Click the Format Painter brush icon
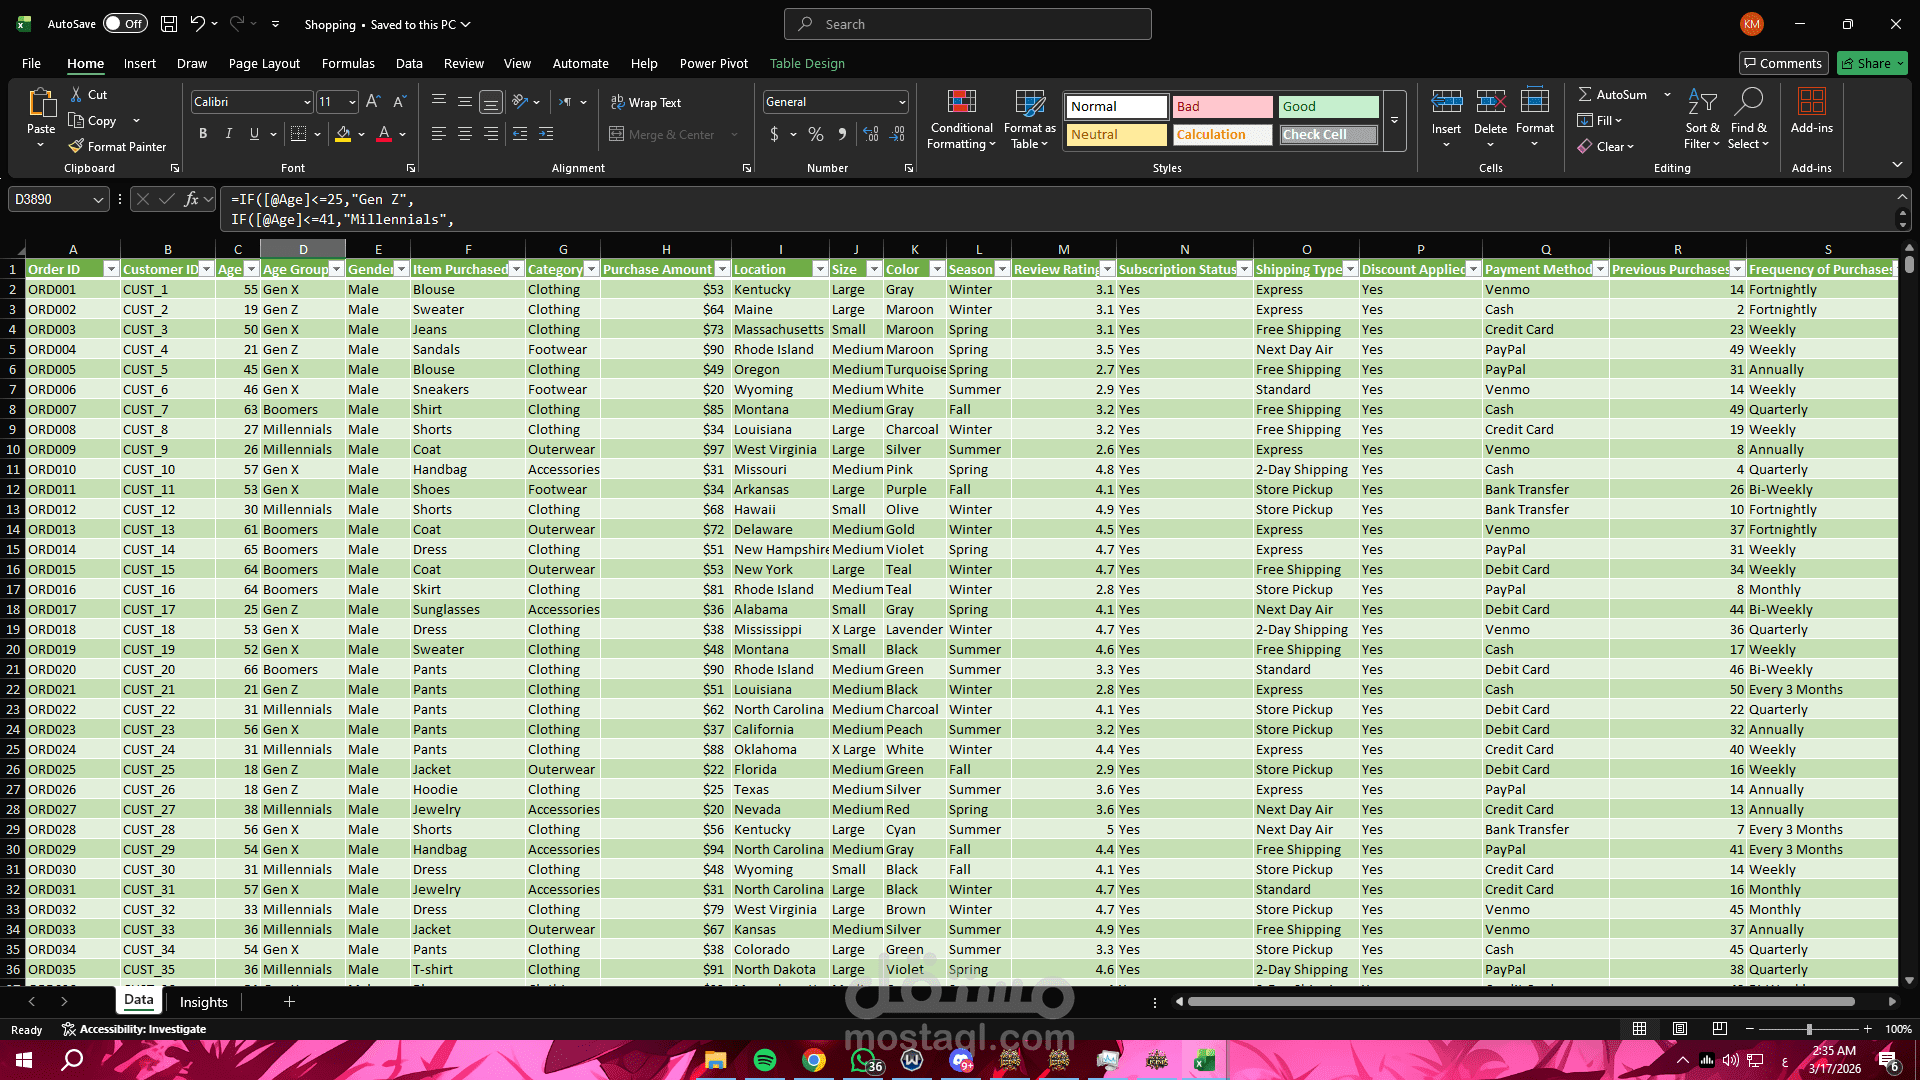Screen dimensions: 1920x1080 point(76,146)
